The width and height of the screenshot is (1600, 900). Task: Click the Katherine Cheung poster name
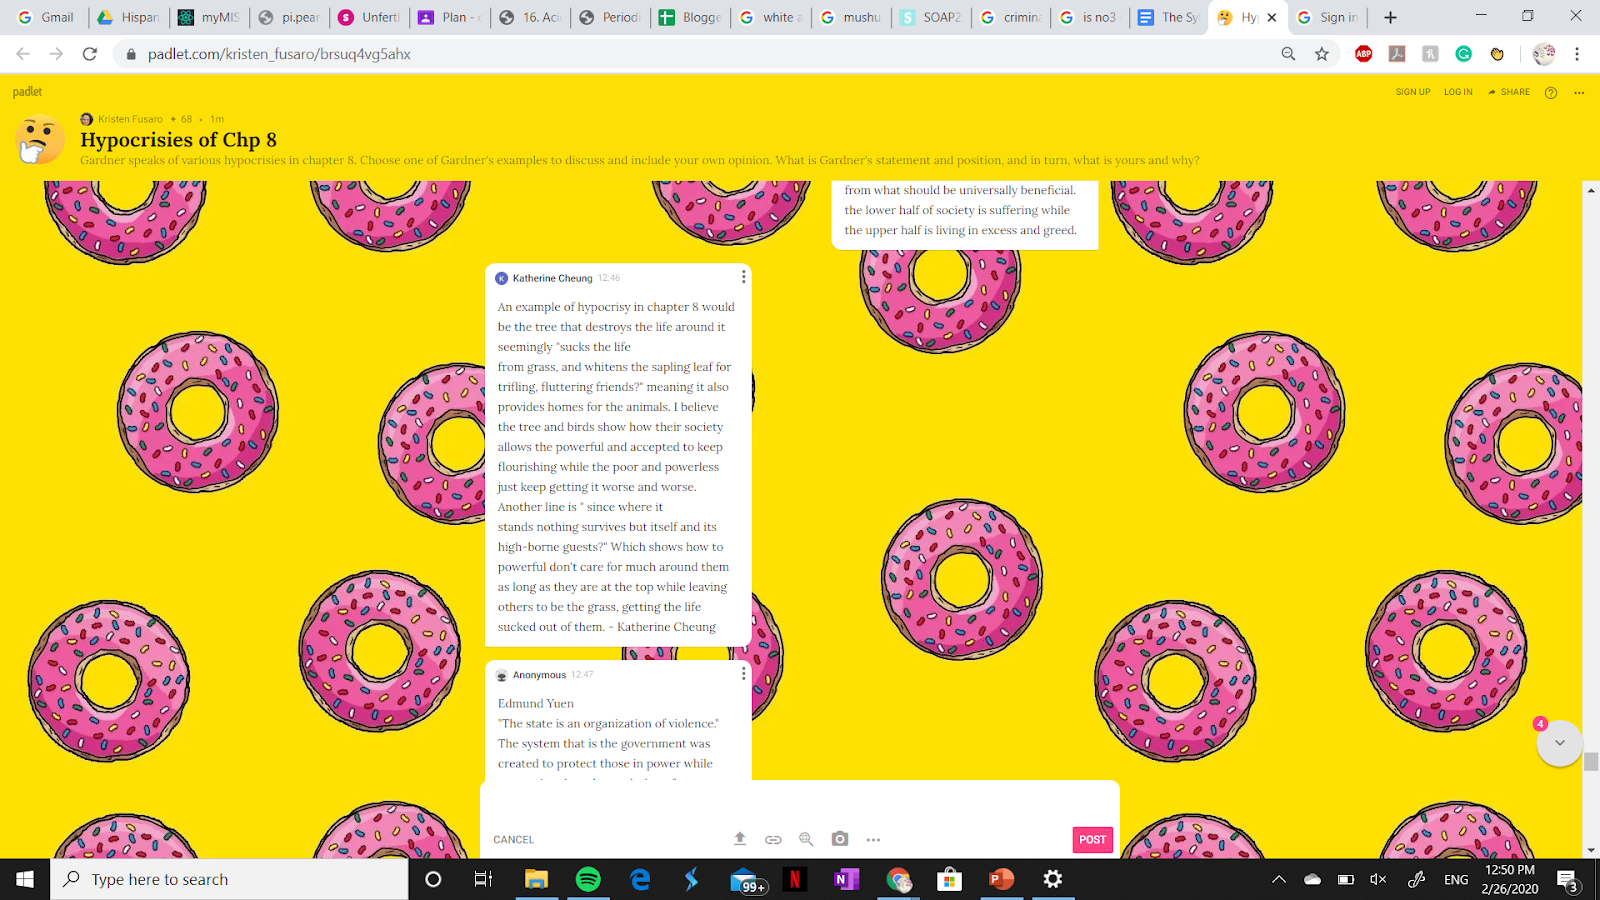(x=552, y=278)
